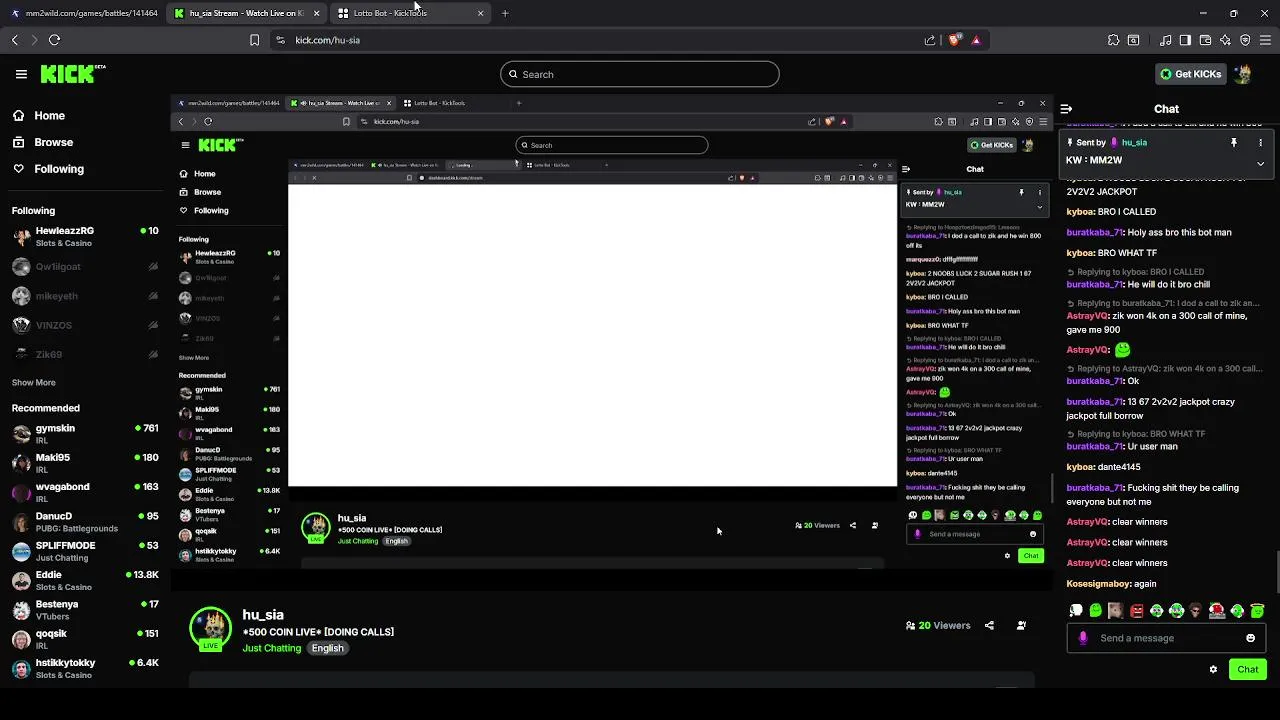View site information icon left of the URL

pos(280,40)
